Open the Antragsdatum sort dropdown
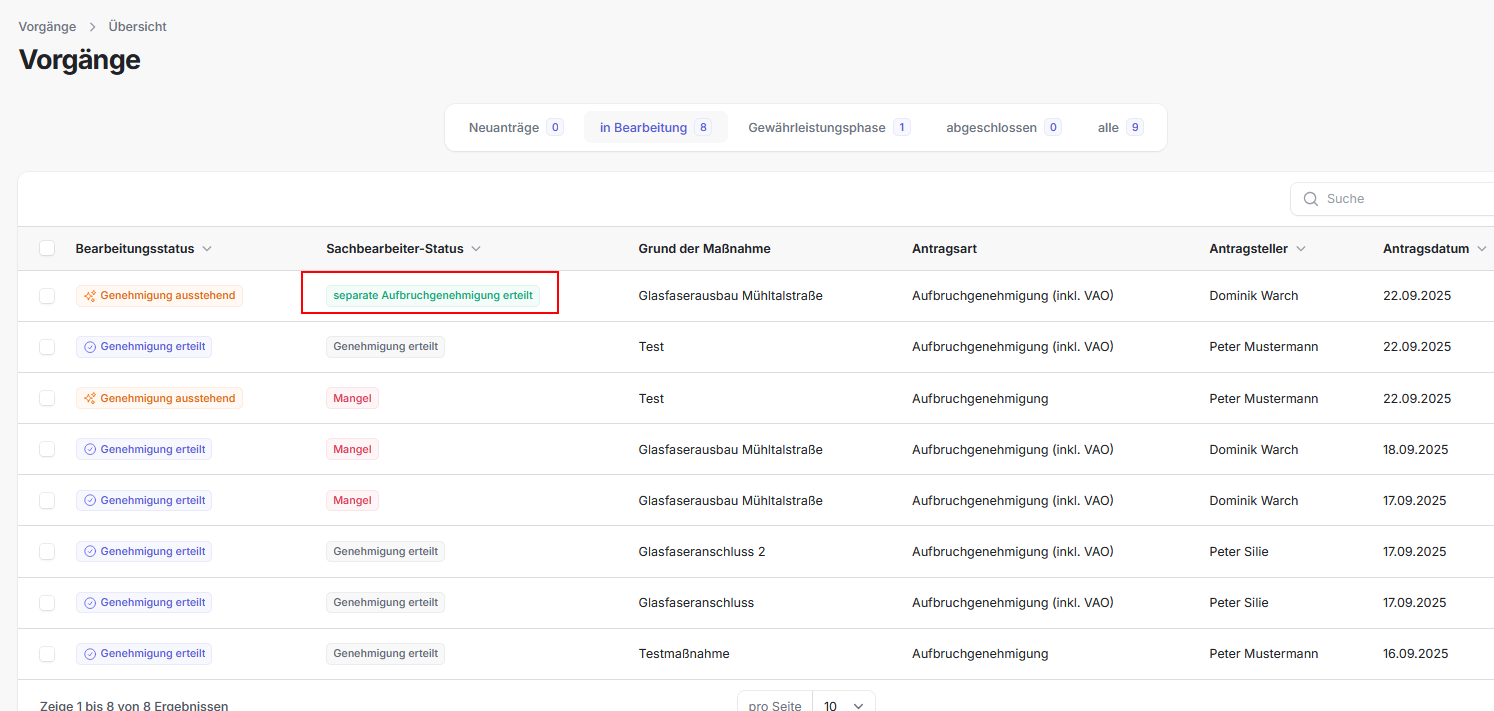Viewport: 1494px width, 711px height. tap(1481, 248)
